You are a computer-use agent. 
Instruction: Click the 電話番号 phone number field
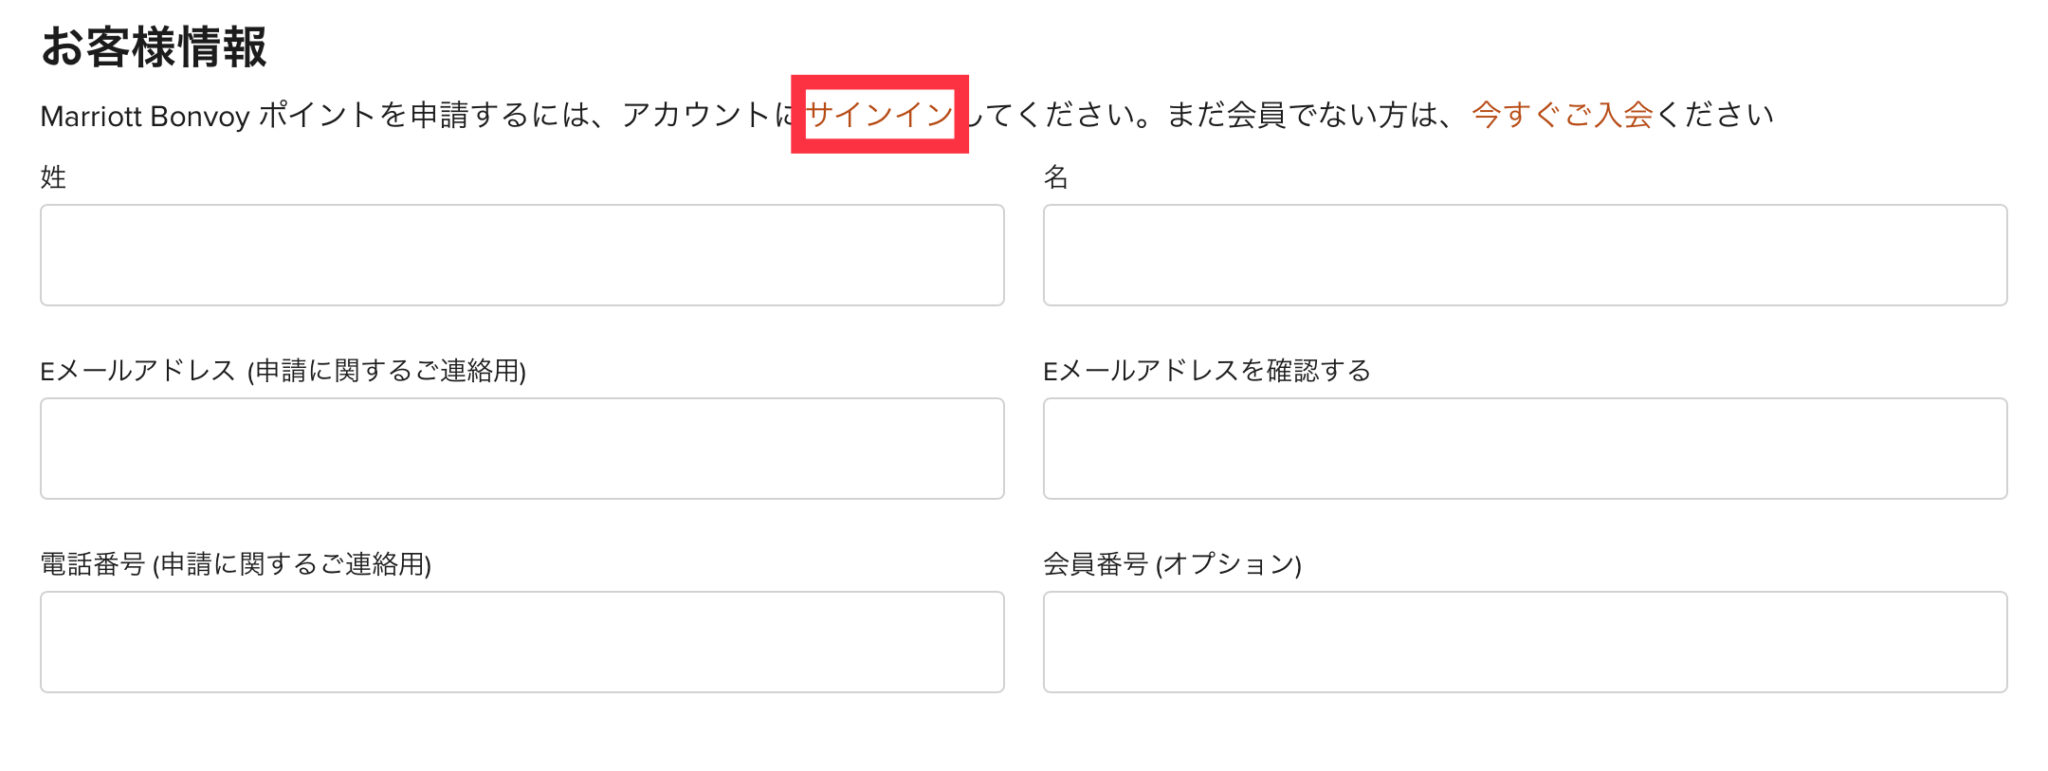522,642
